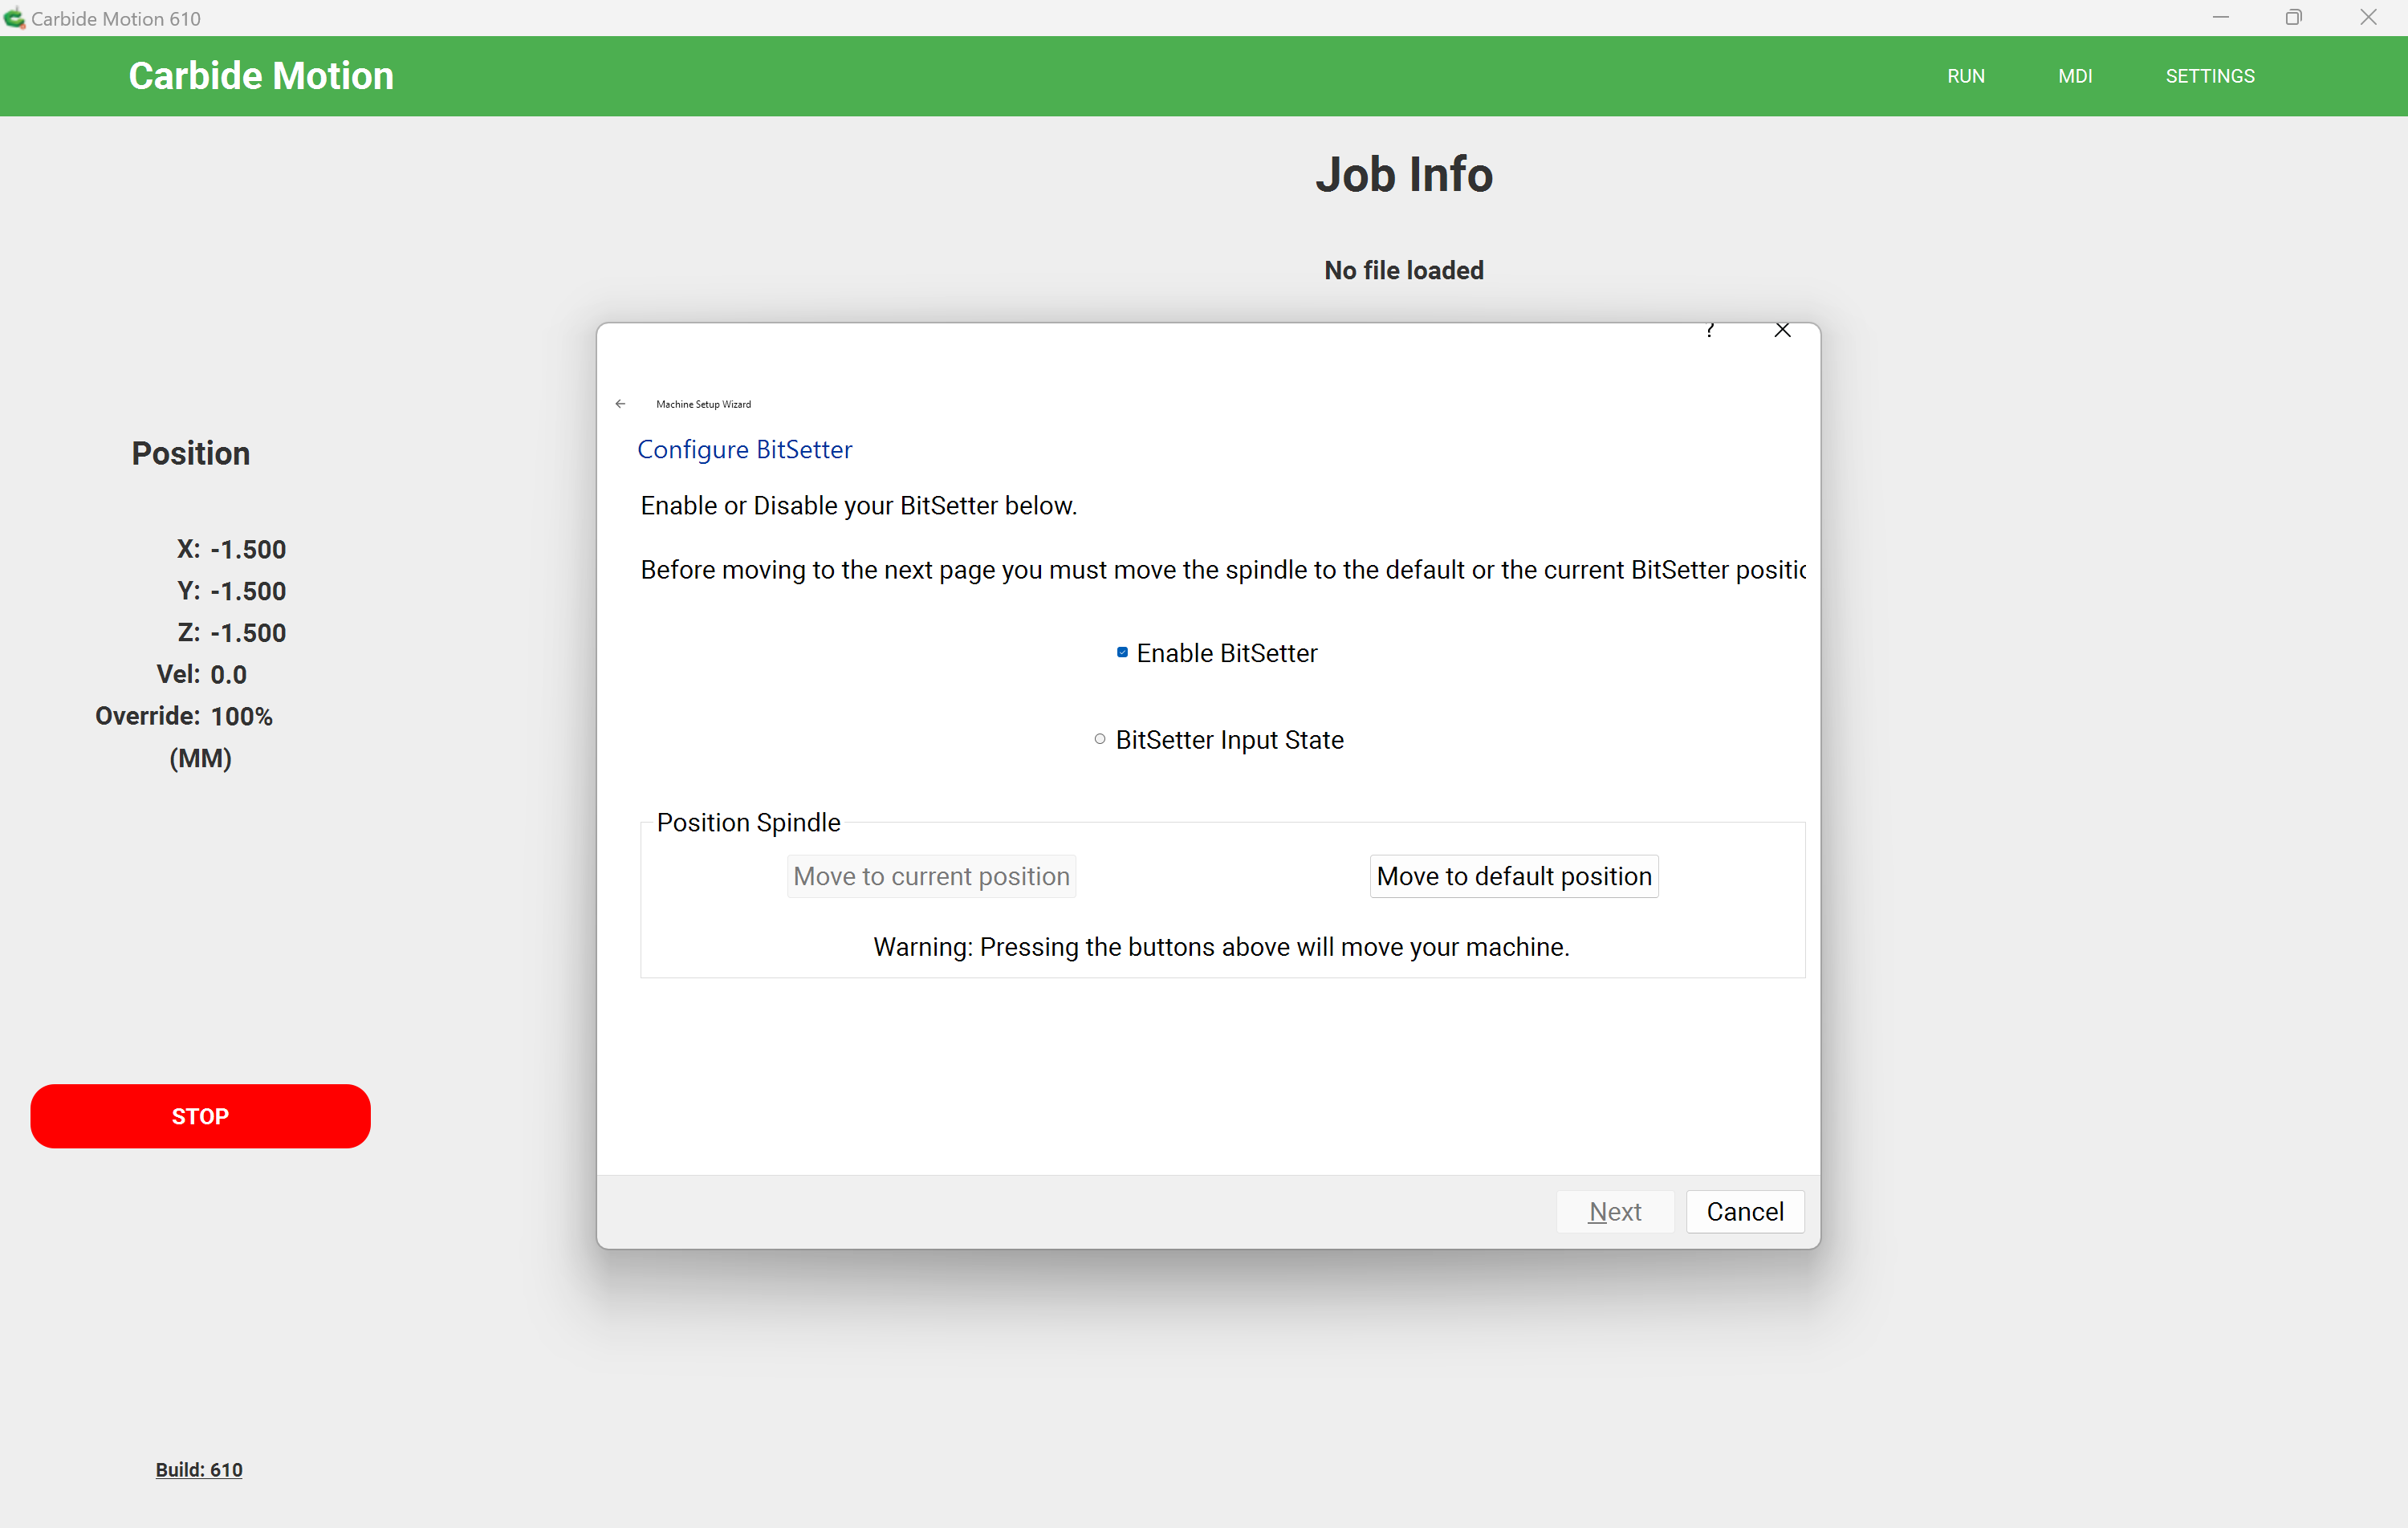
Task: Click the Machine Setup Wizard title
Action: pyautogui.click(x=703, y=404)
